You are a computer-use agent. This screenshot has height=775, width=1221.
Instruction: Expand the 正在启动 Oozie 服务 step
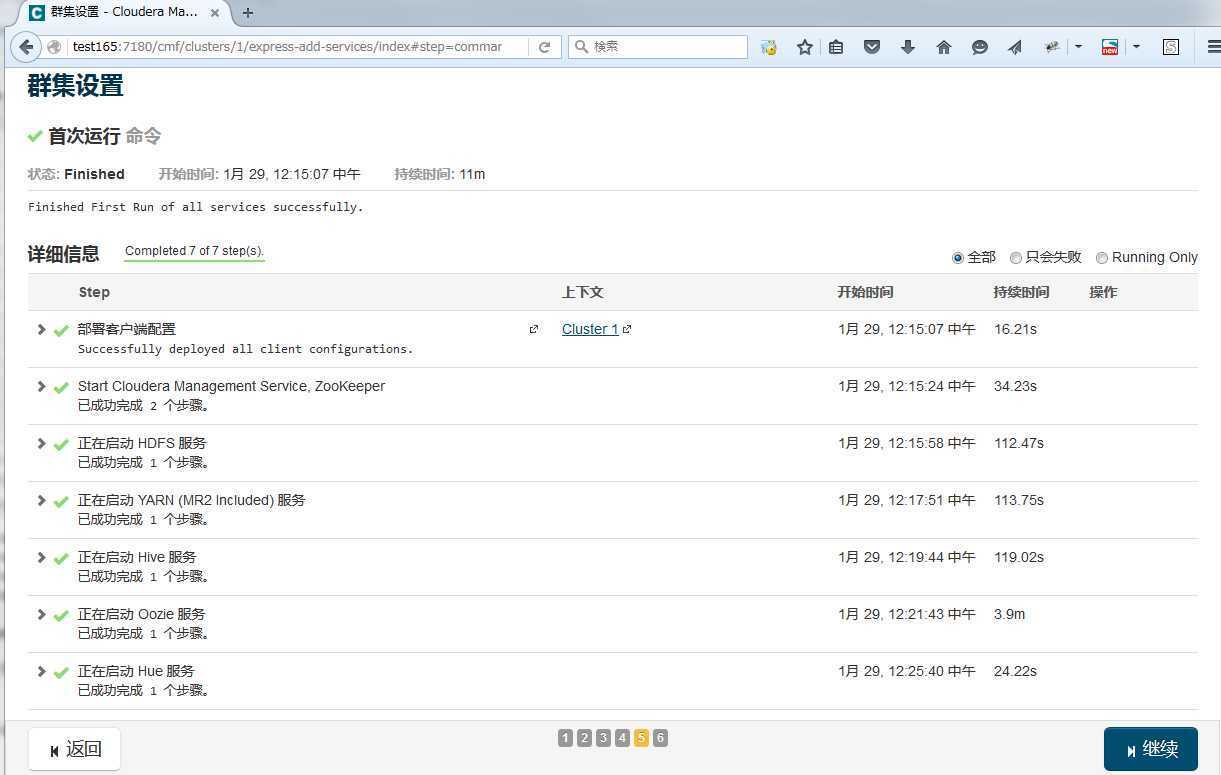(41, 614)
